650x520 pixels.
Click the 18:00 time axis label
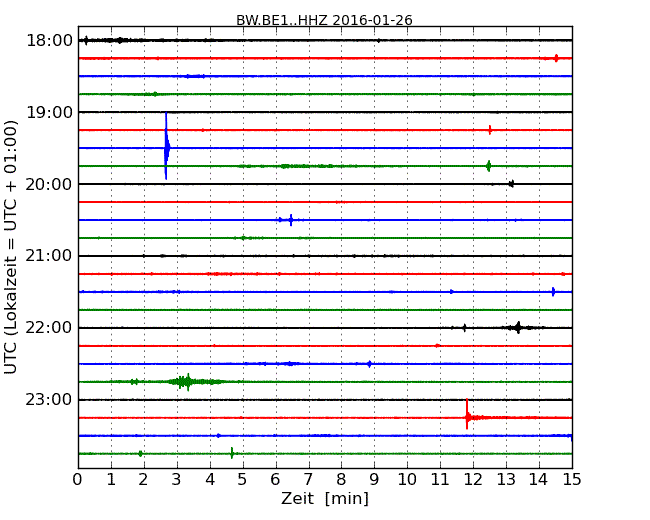pyautogui.click(x=49, y=41)
